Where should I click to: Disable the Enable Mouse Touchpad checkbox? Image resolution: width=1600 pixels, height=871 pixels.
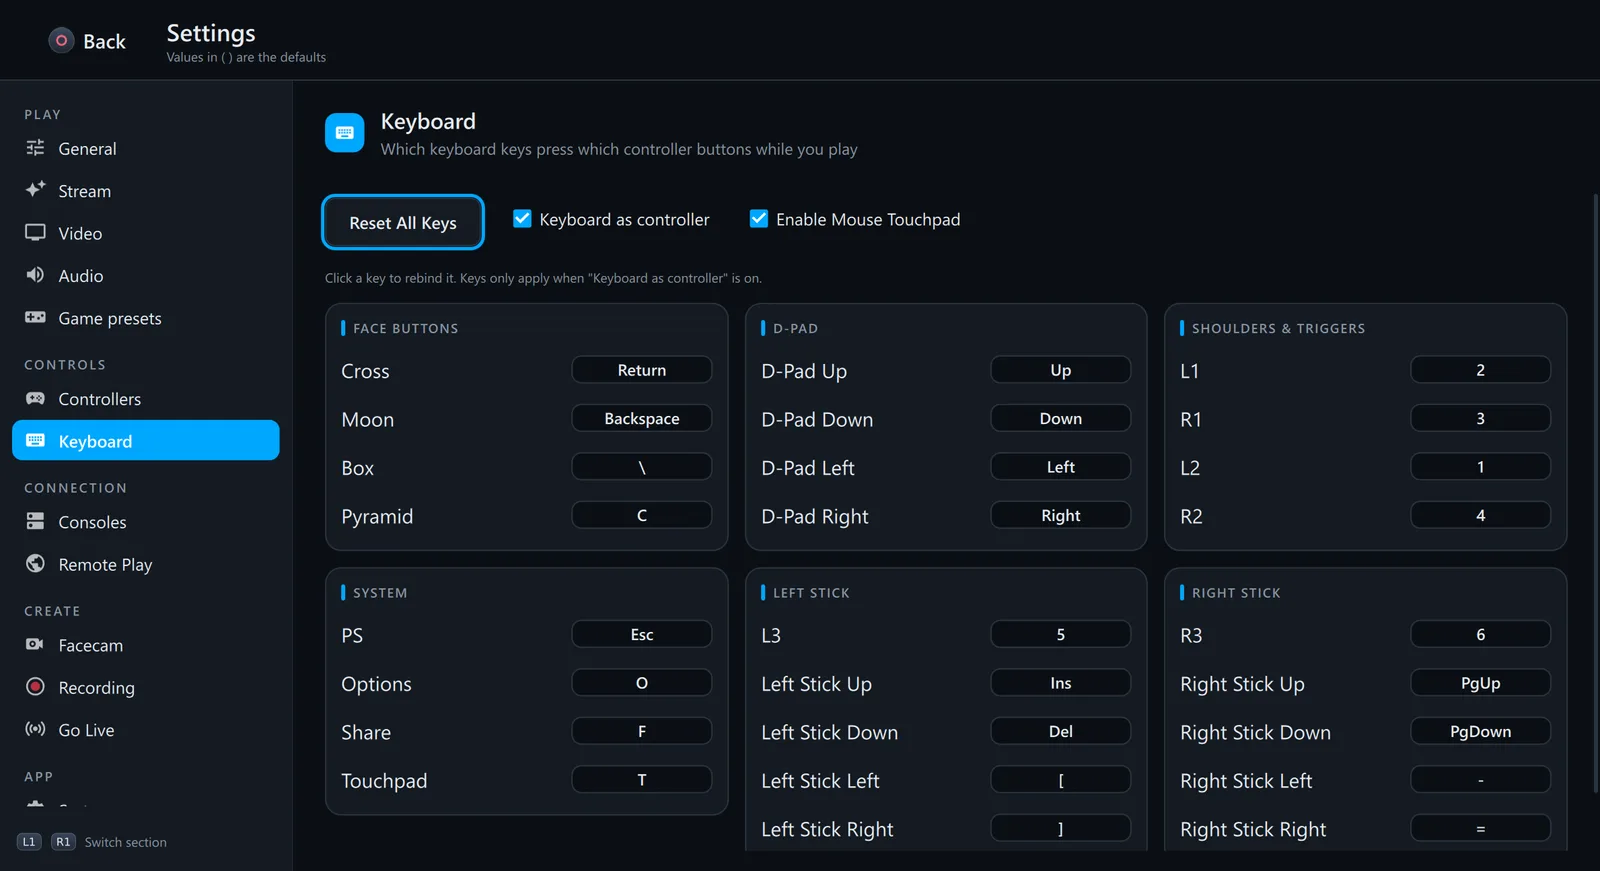click(759, 218)
